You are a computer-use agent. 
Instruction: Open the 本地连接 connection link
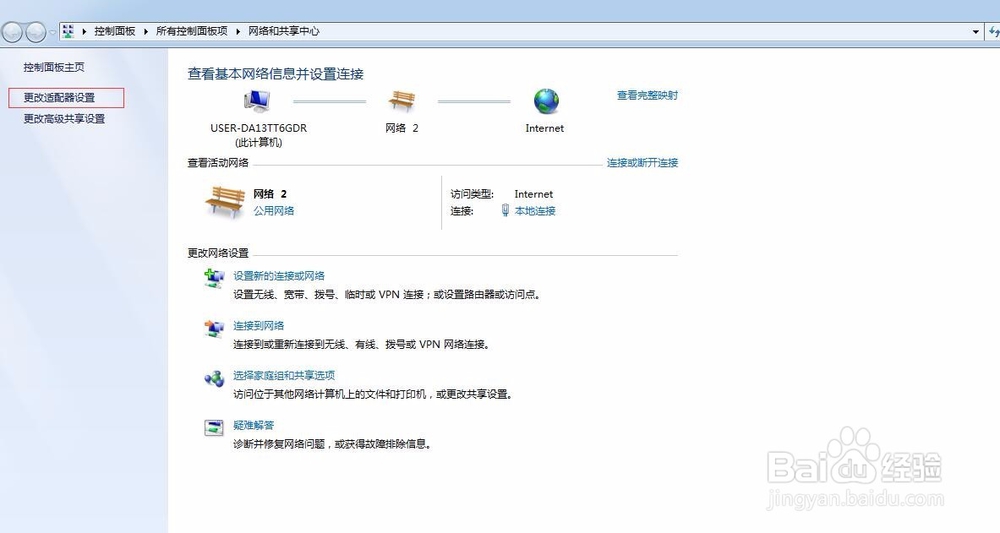pyautogui.click(x=535, y=210)
